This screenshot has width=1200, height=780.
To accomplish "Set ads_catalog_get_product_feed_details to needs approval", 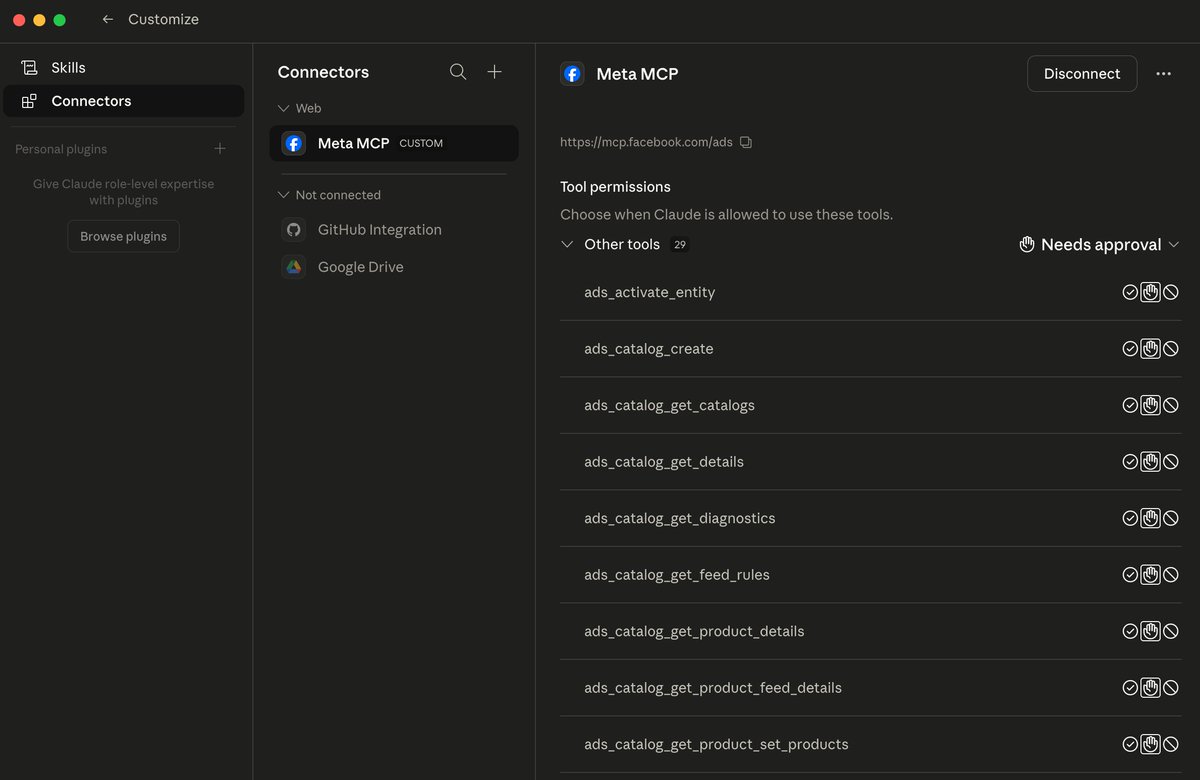I will point(1151,688).
